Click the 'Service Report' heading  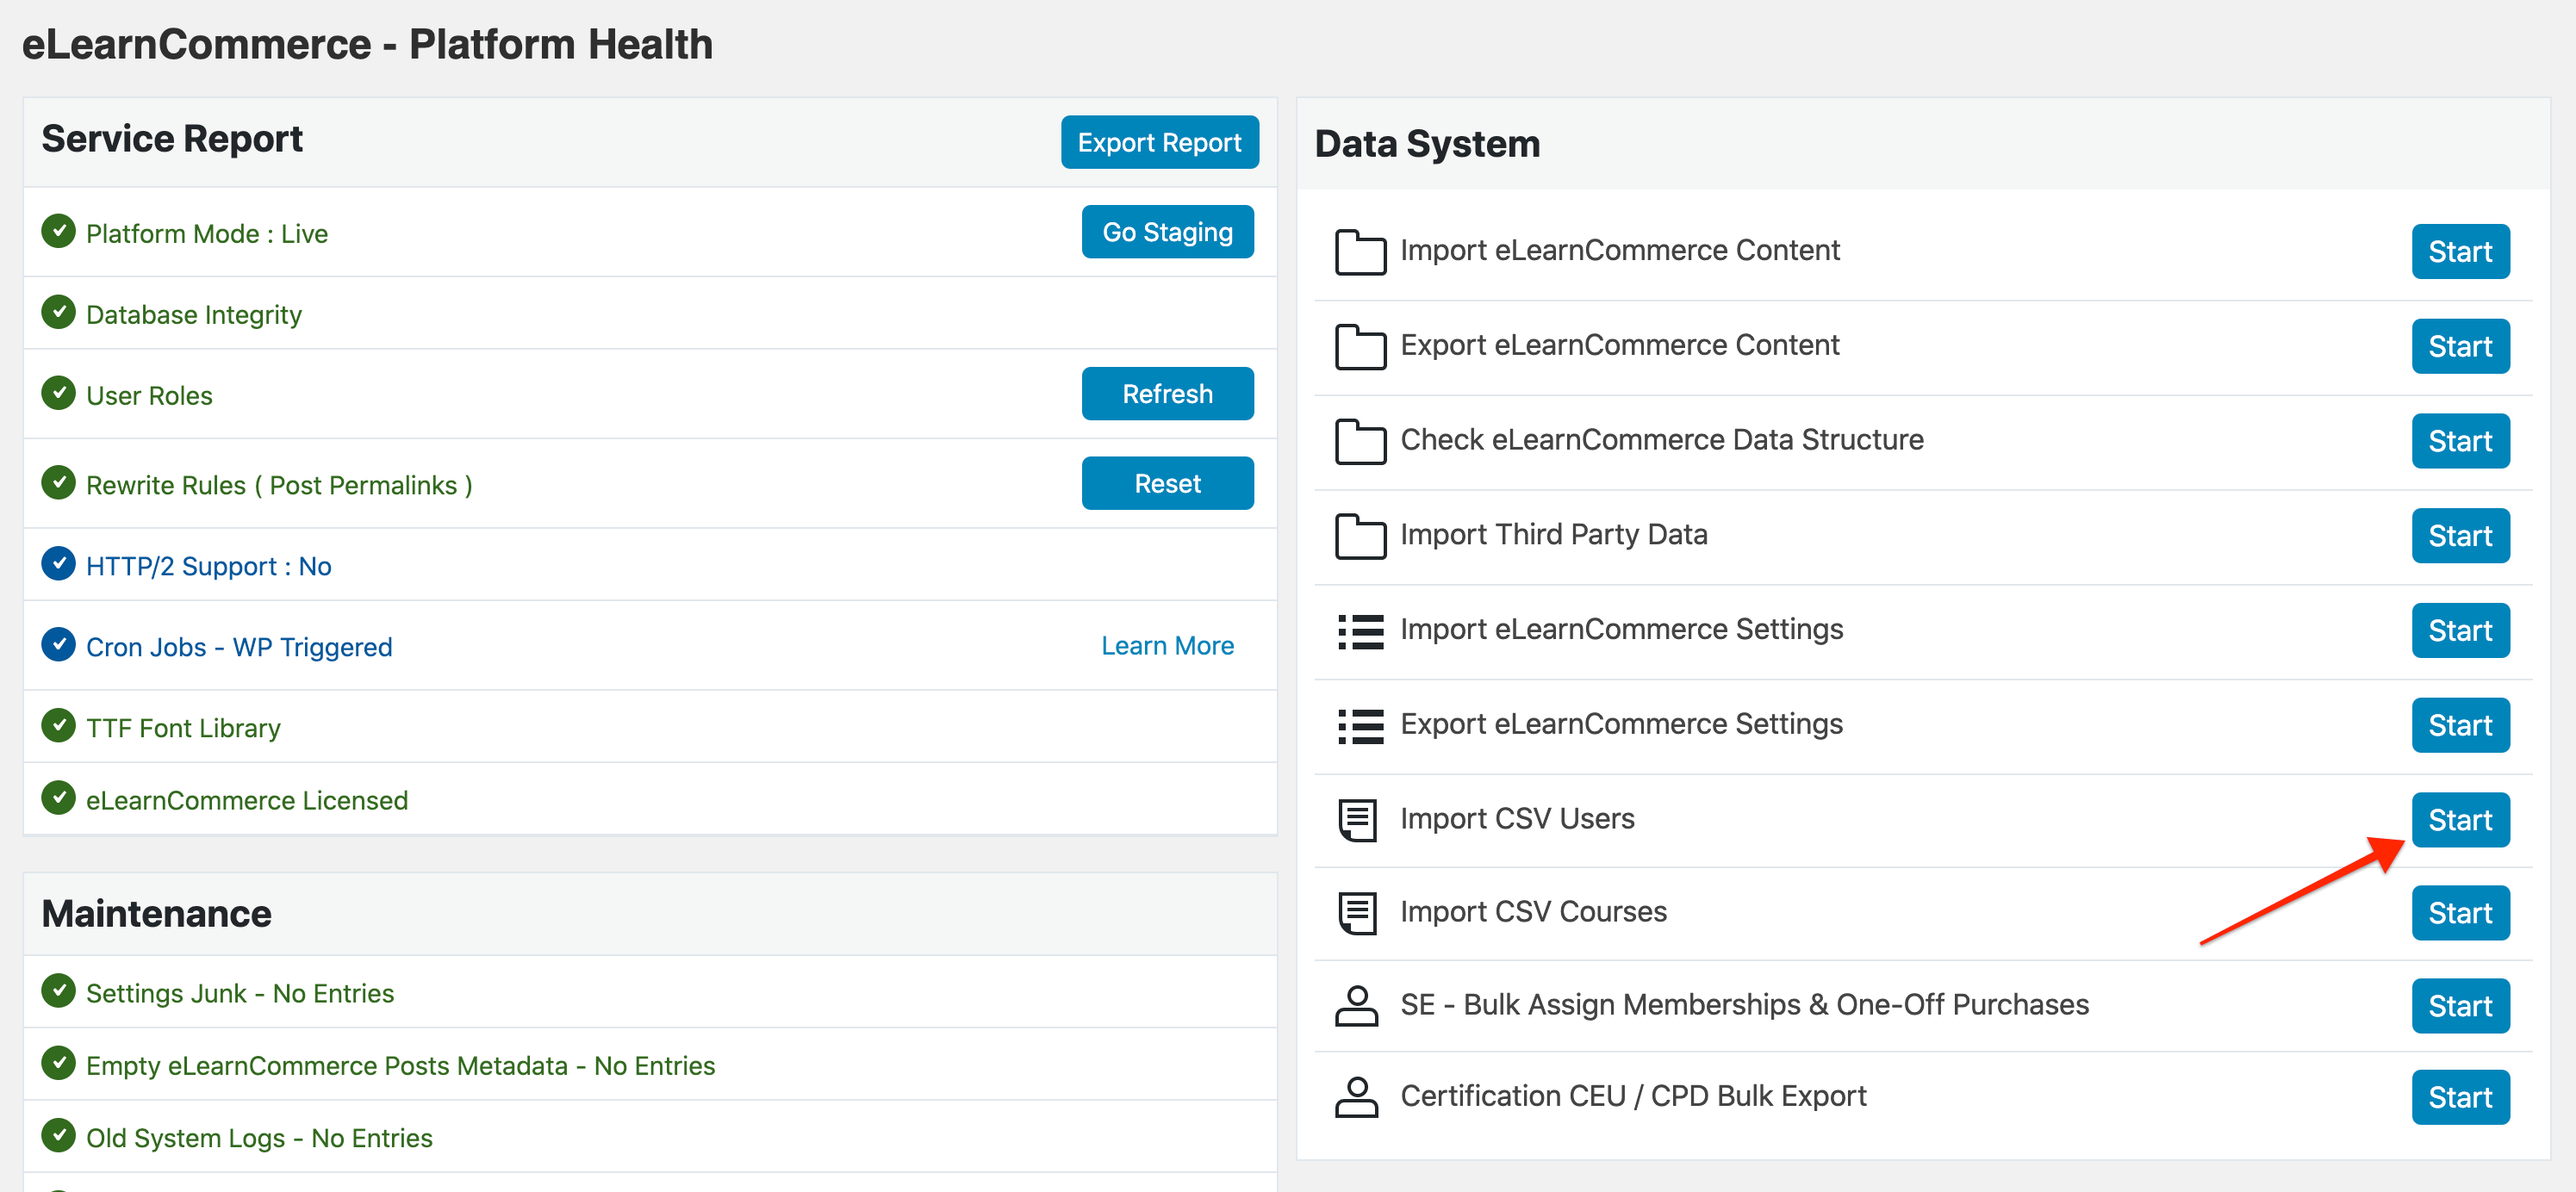tap(172, 139)
